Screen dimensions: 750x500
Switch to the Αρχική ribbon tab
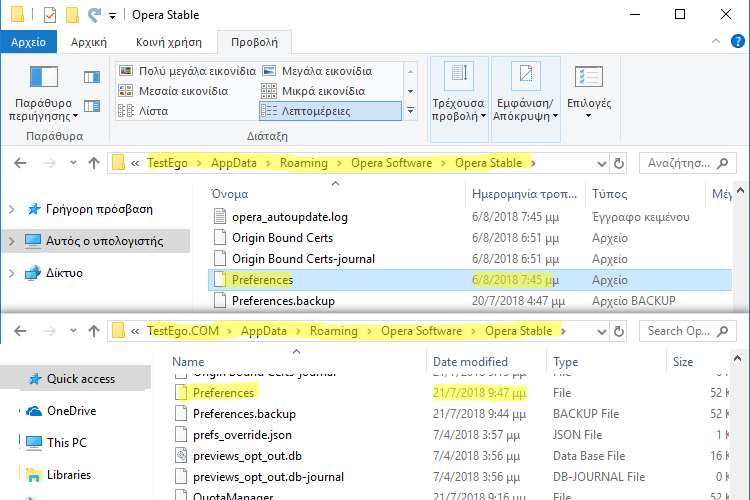88,42
